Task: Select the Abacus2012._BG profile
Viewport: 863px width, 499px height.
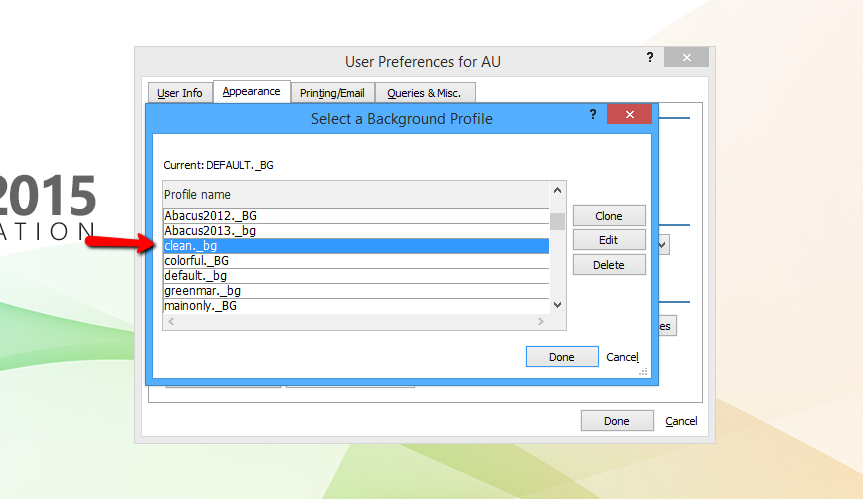Action: coord(356,216)
